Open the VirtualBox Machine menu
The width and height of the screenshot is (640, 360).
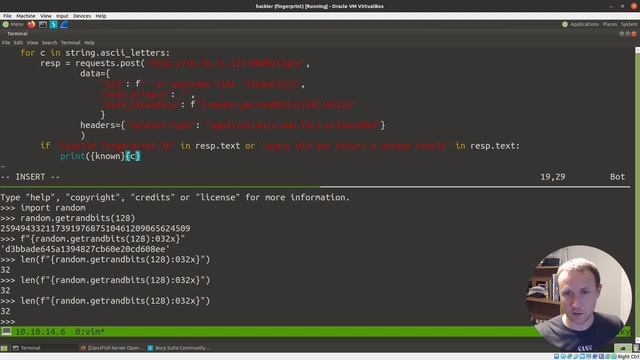pos(26,16)
